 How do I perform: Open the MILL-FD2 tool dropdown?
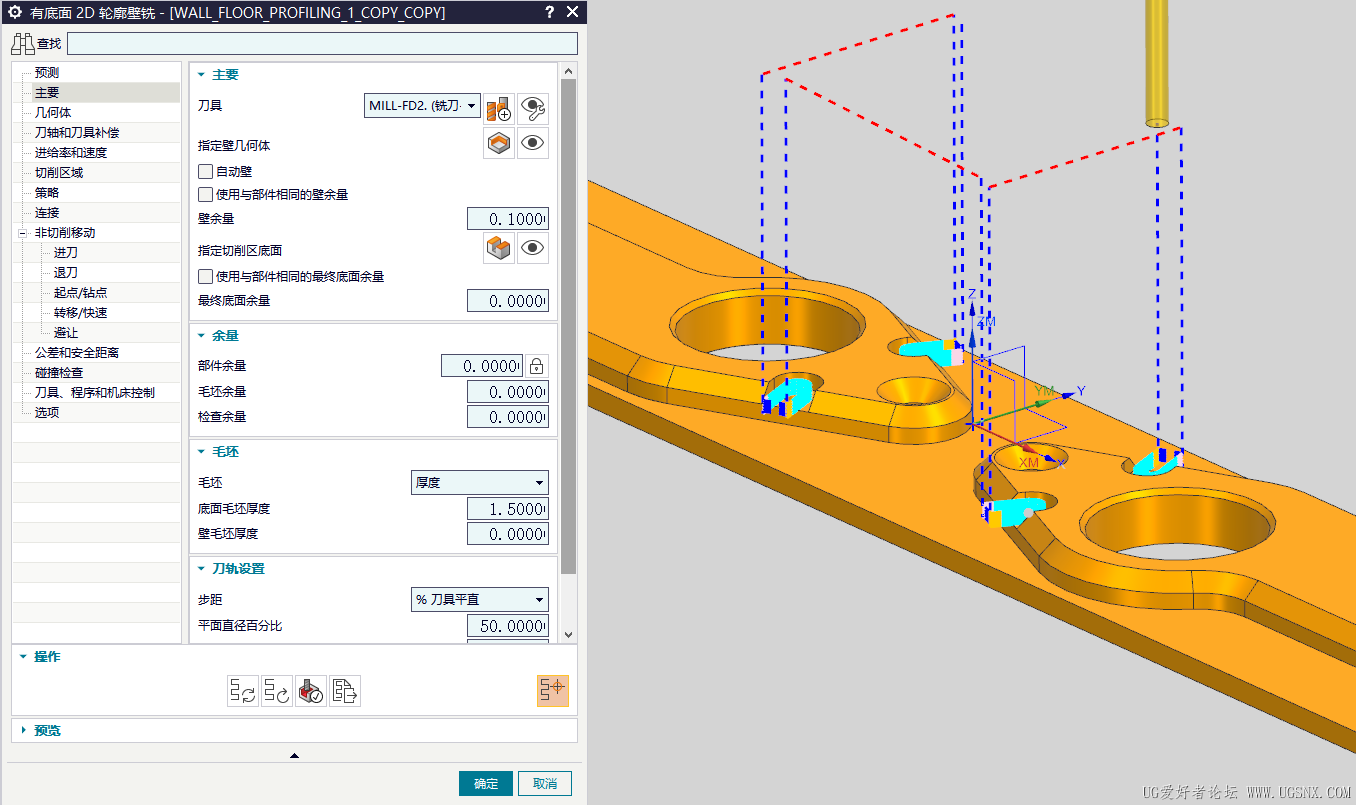click(x=422, y=106)
